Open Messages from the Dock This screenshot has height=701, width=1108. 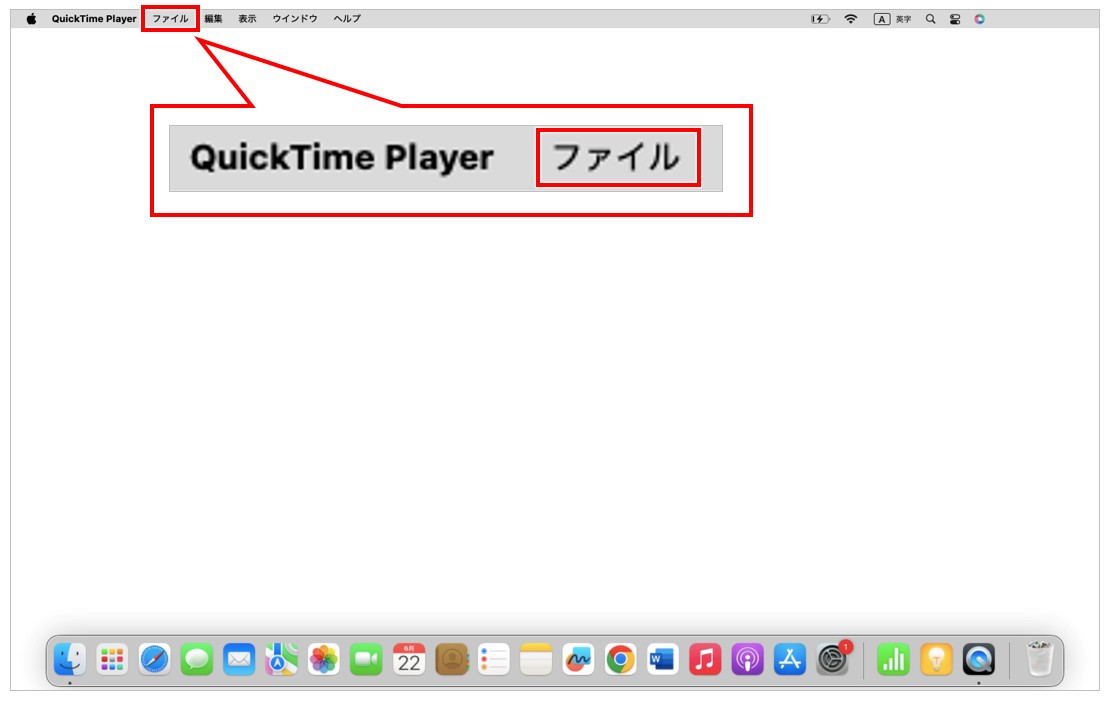(197, 659)
